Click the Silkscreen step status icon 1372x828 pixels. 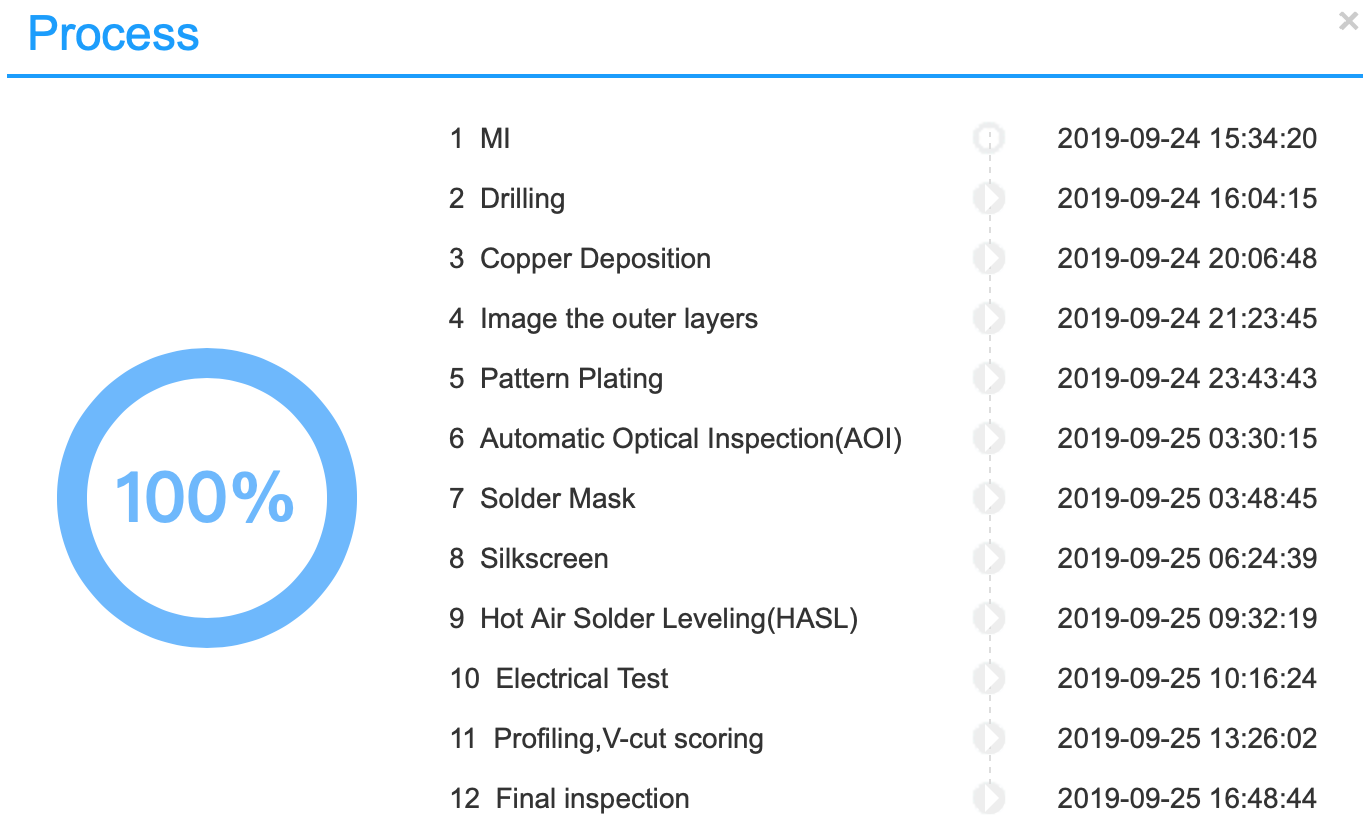tap(989, 558)
